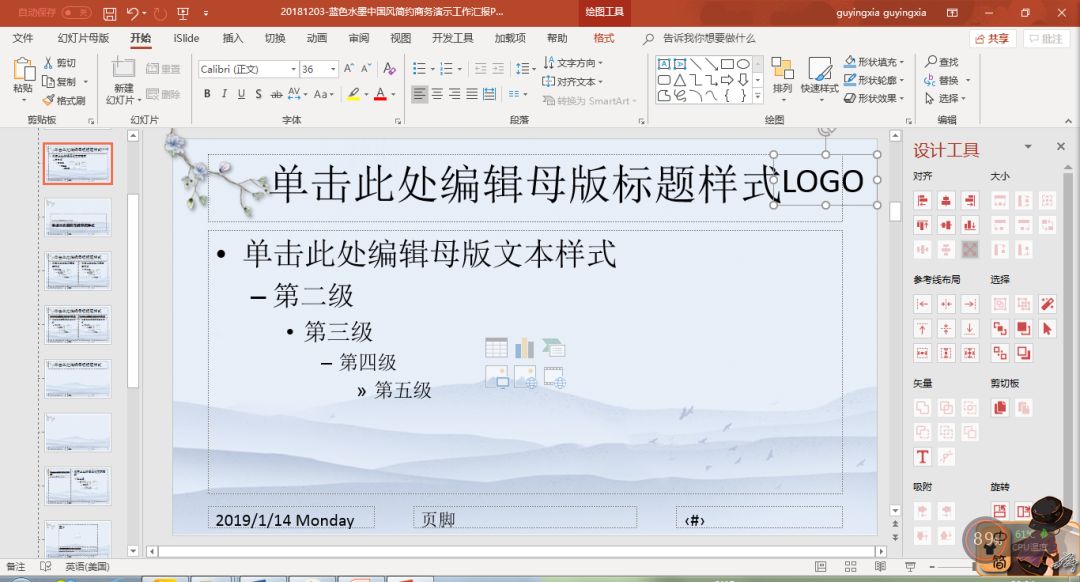Select the Format Painter tool

(62, 97)
